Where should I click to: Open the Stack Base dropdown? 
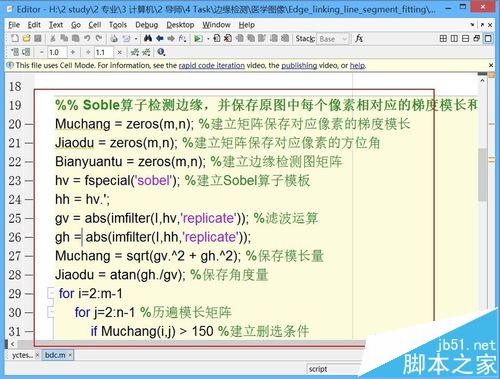coord(333,39)
